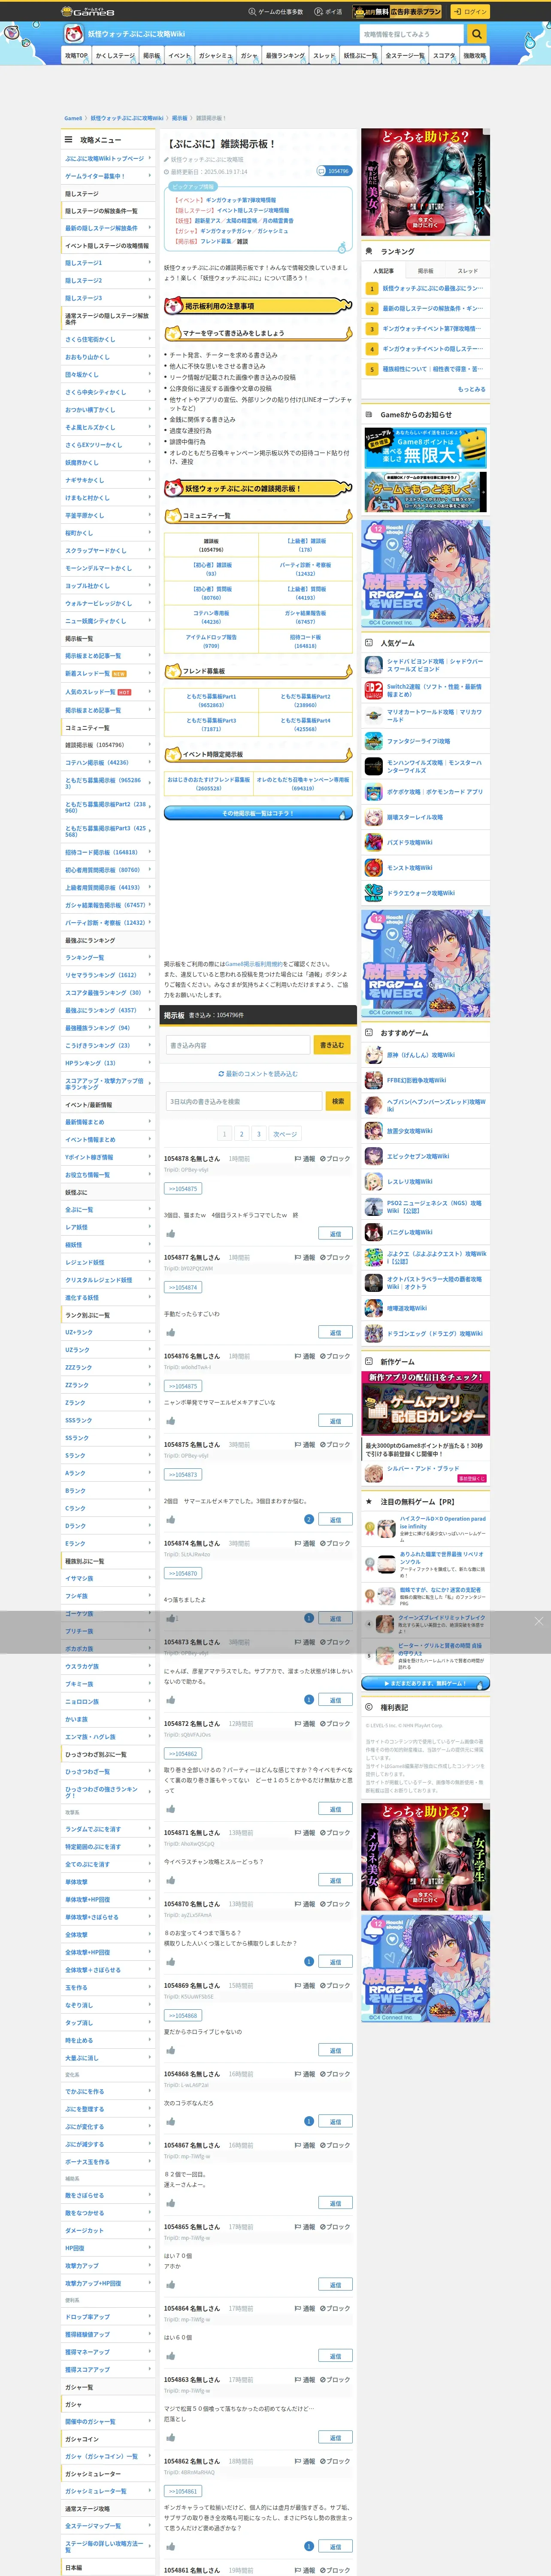This screenshot has height=2576, width=551.
Task: Open かくしステージ navigation tab
Action: (115, 56)
